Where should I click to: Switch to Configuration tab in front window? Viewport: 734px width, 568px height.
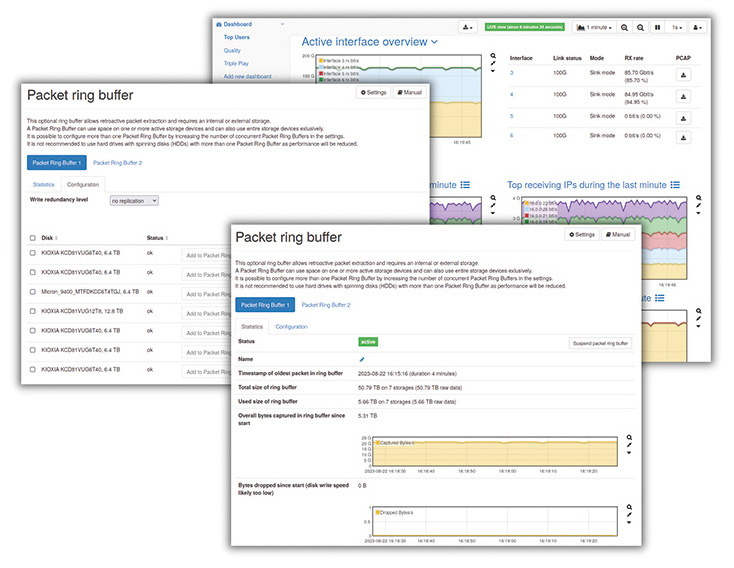point(291,327)
